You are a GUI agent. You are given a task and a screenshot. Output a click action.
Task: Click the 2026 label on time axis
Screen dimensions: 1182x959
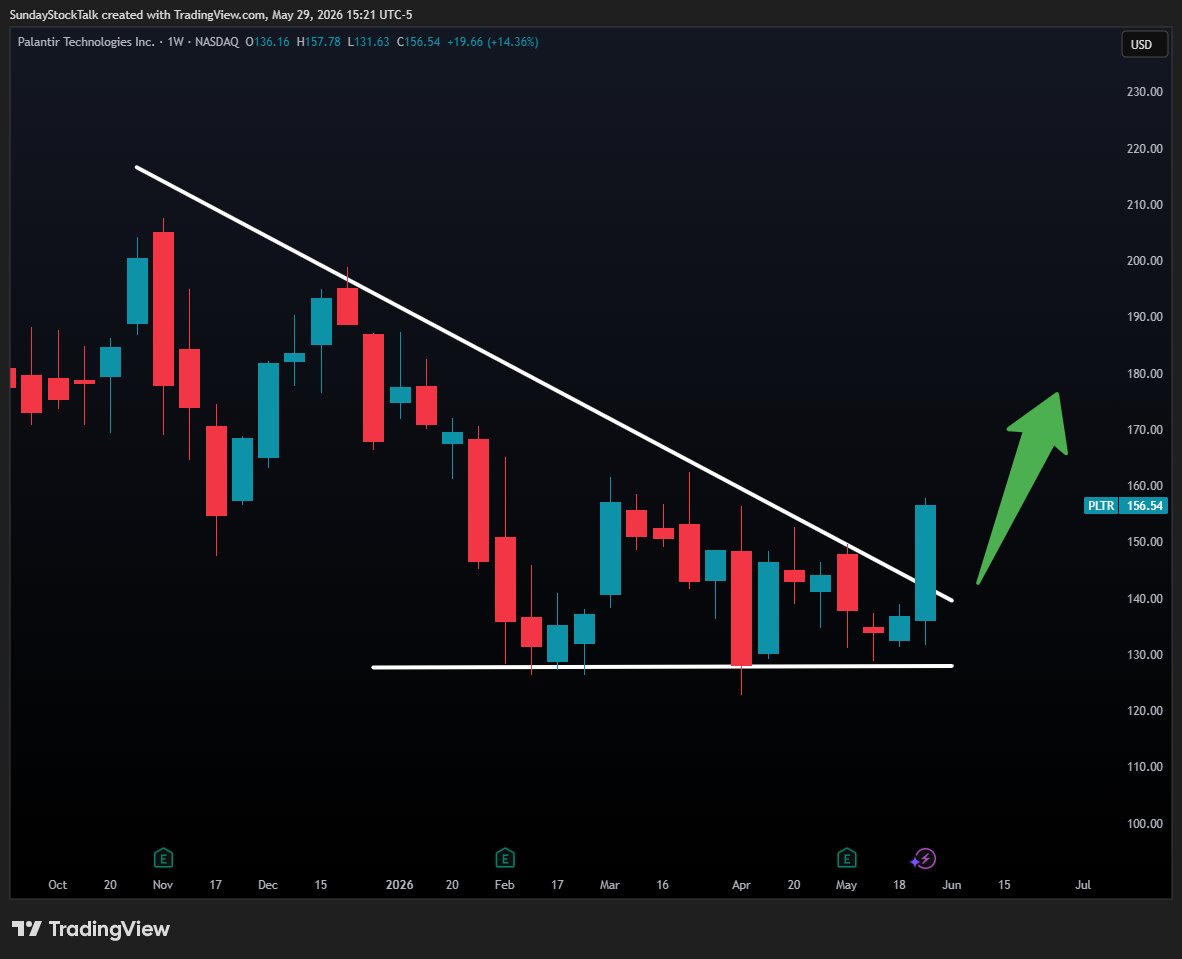pyautogui.click(x=400, y=884)
